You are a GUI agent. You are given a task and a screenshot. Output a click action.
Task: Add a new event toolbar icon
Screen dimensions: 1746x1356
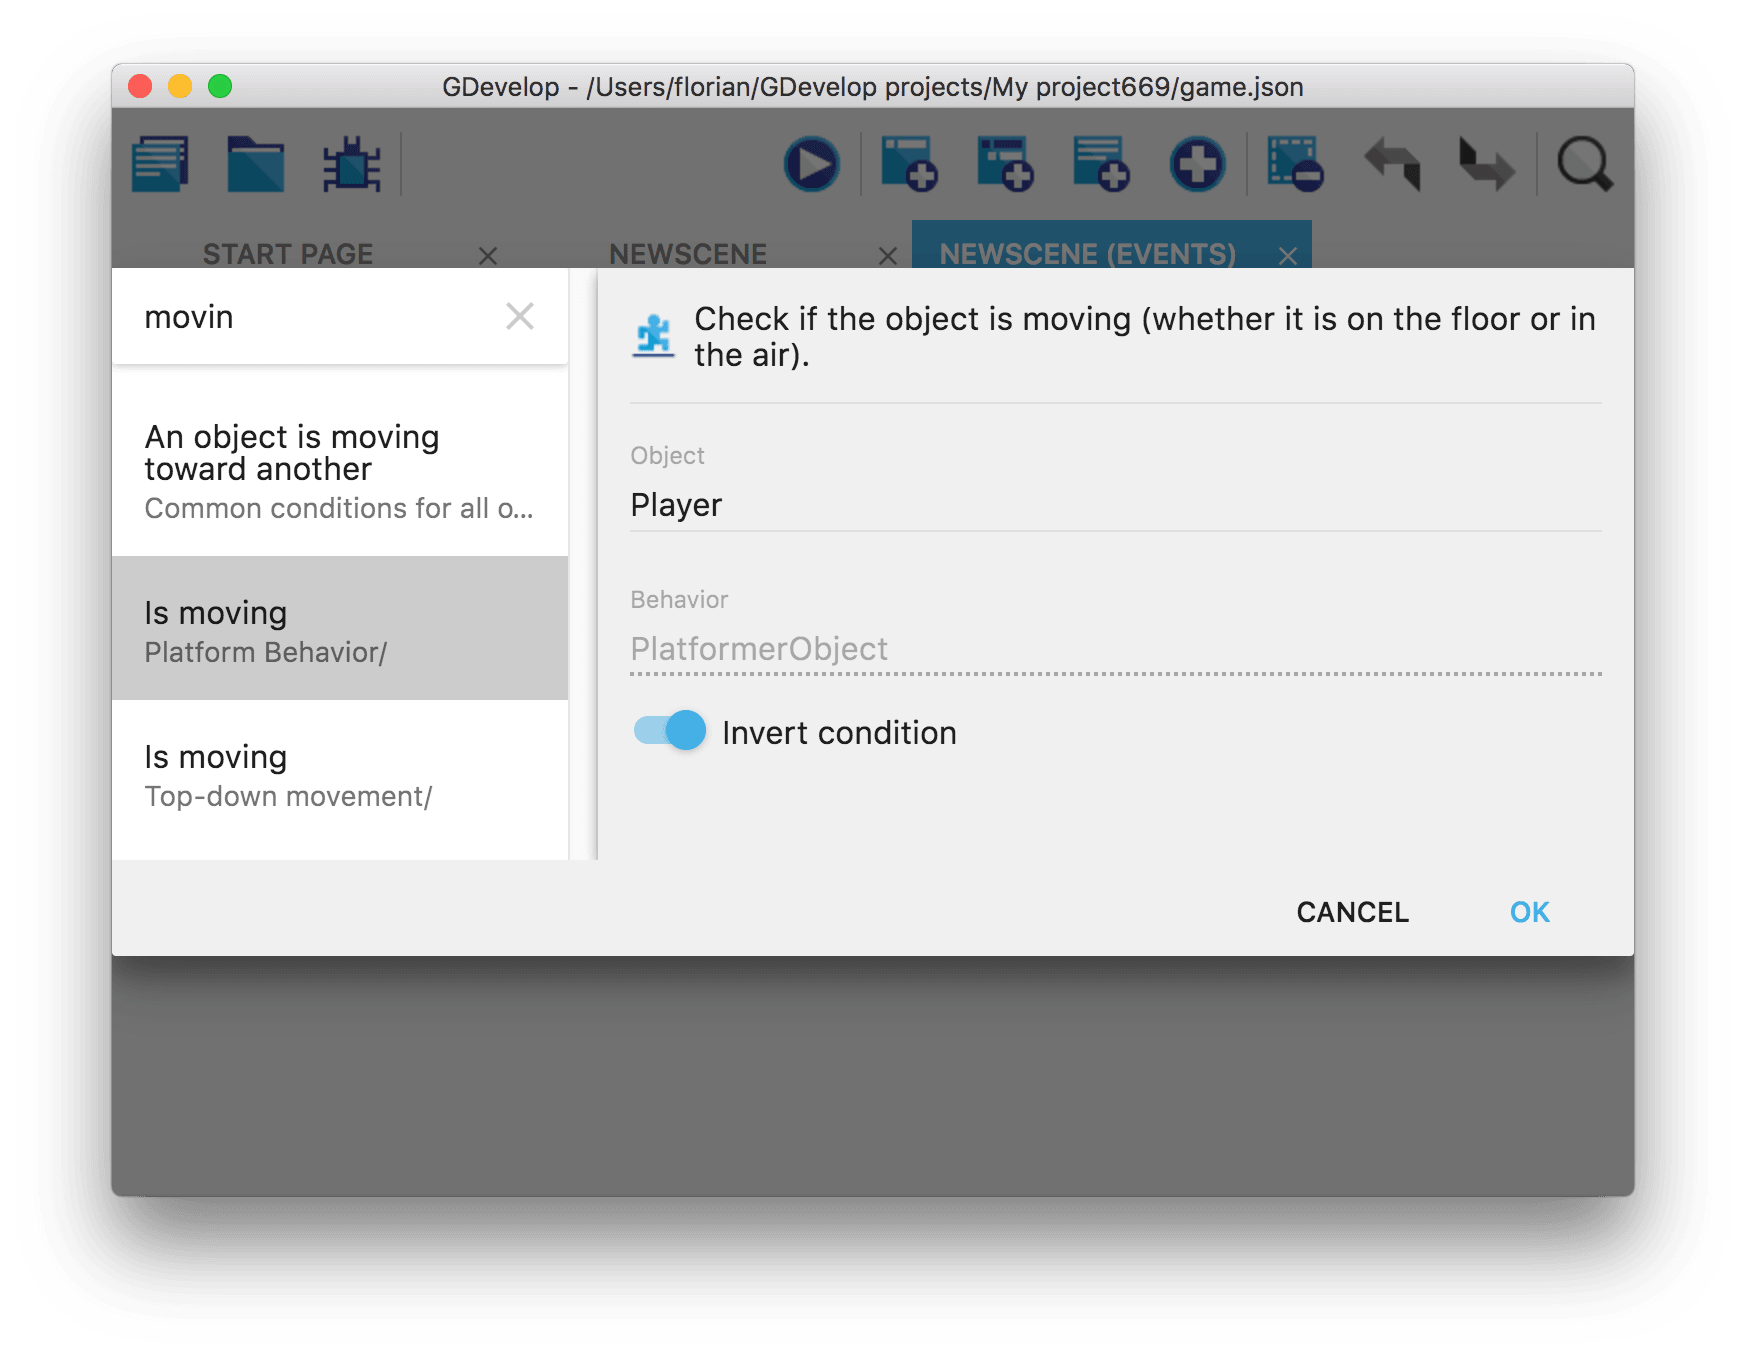(x=908, y=164)
